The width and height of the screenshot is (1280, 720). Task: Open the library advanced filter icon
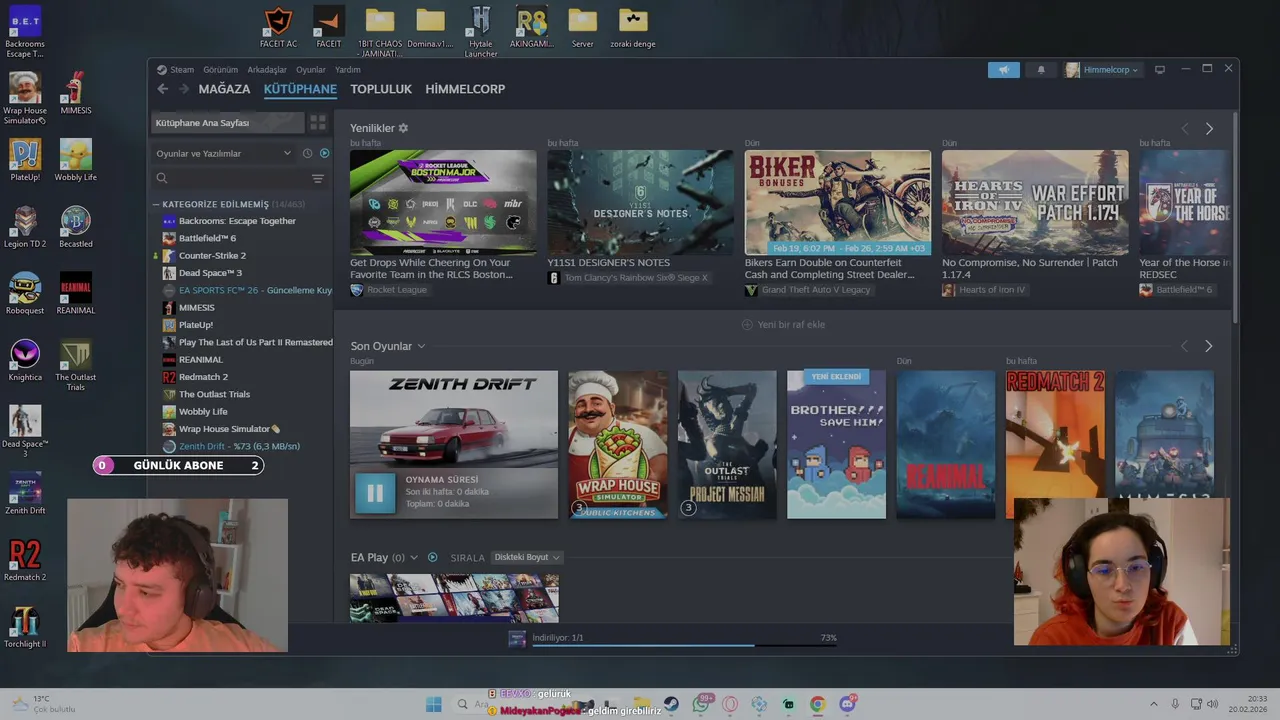click(x=318, y=179)
